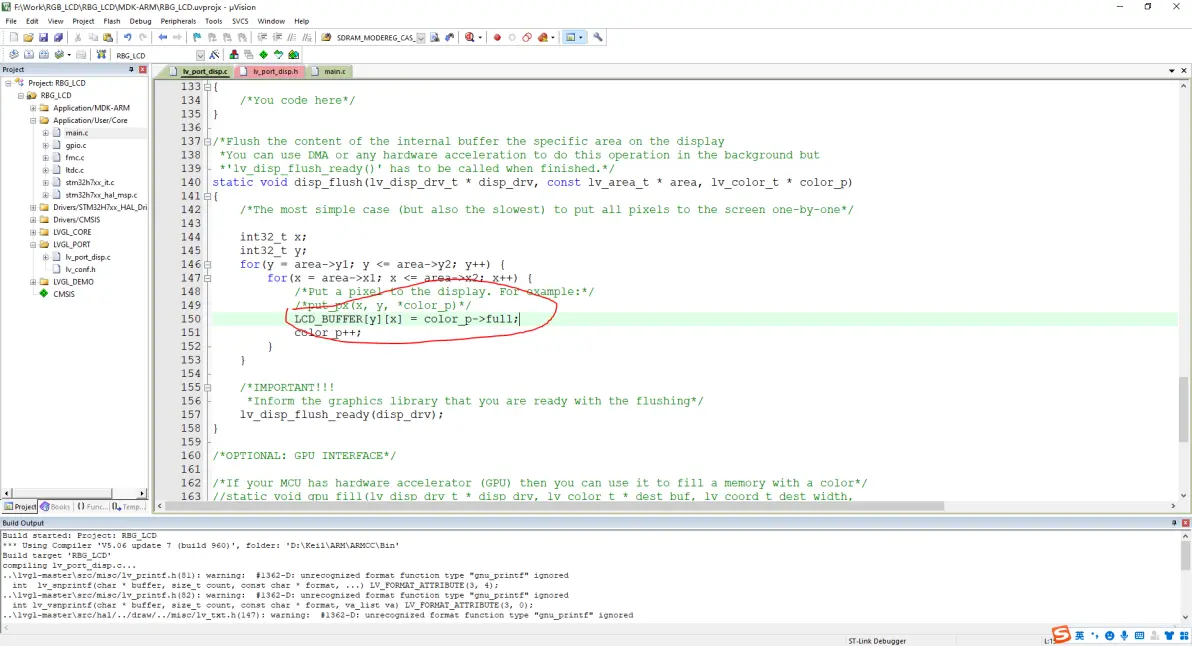Download code to flash with LOAD icon

[101, 55]
